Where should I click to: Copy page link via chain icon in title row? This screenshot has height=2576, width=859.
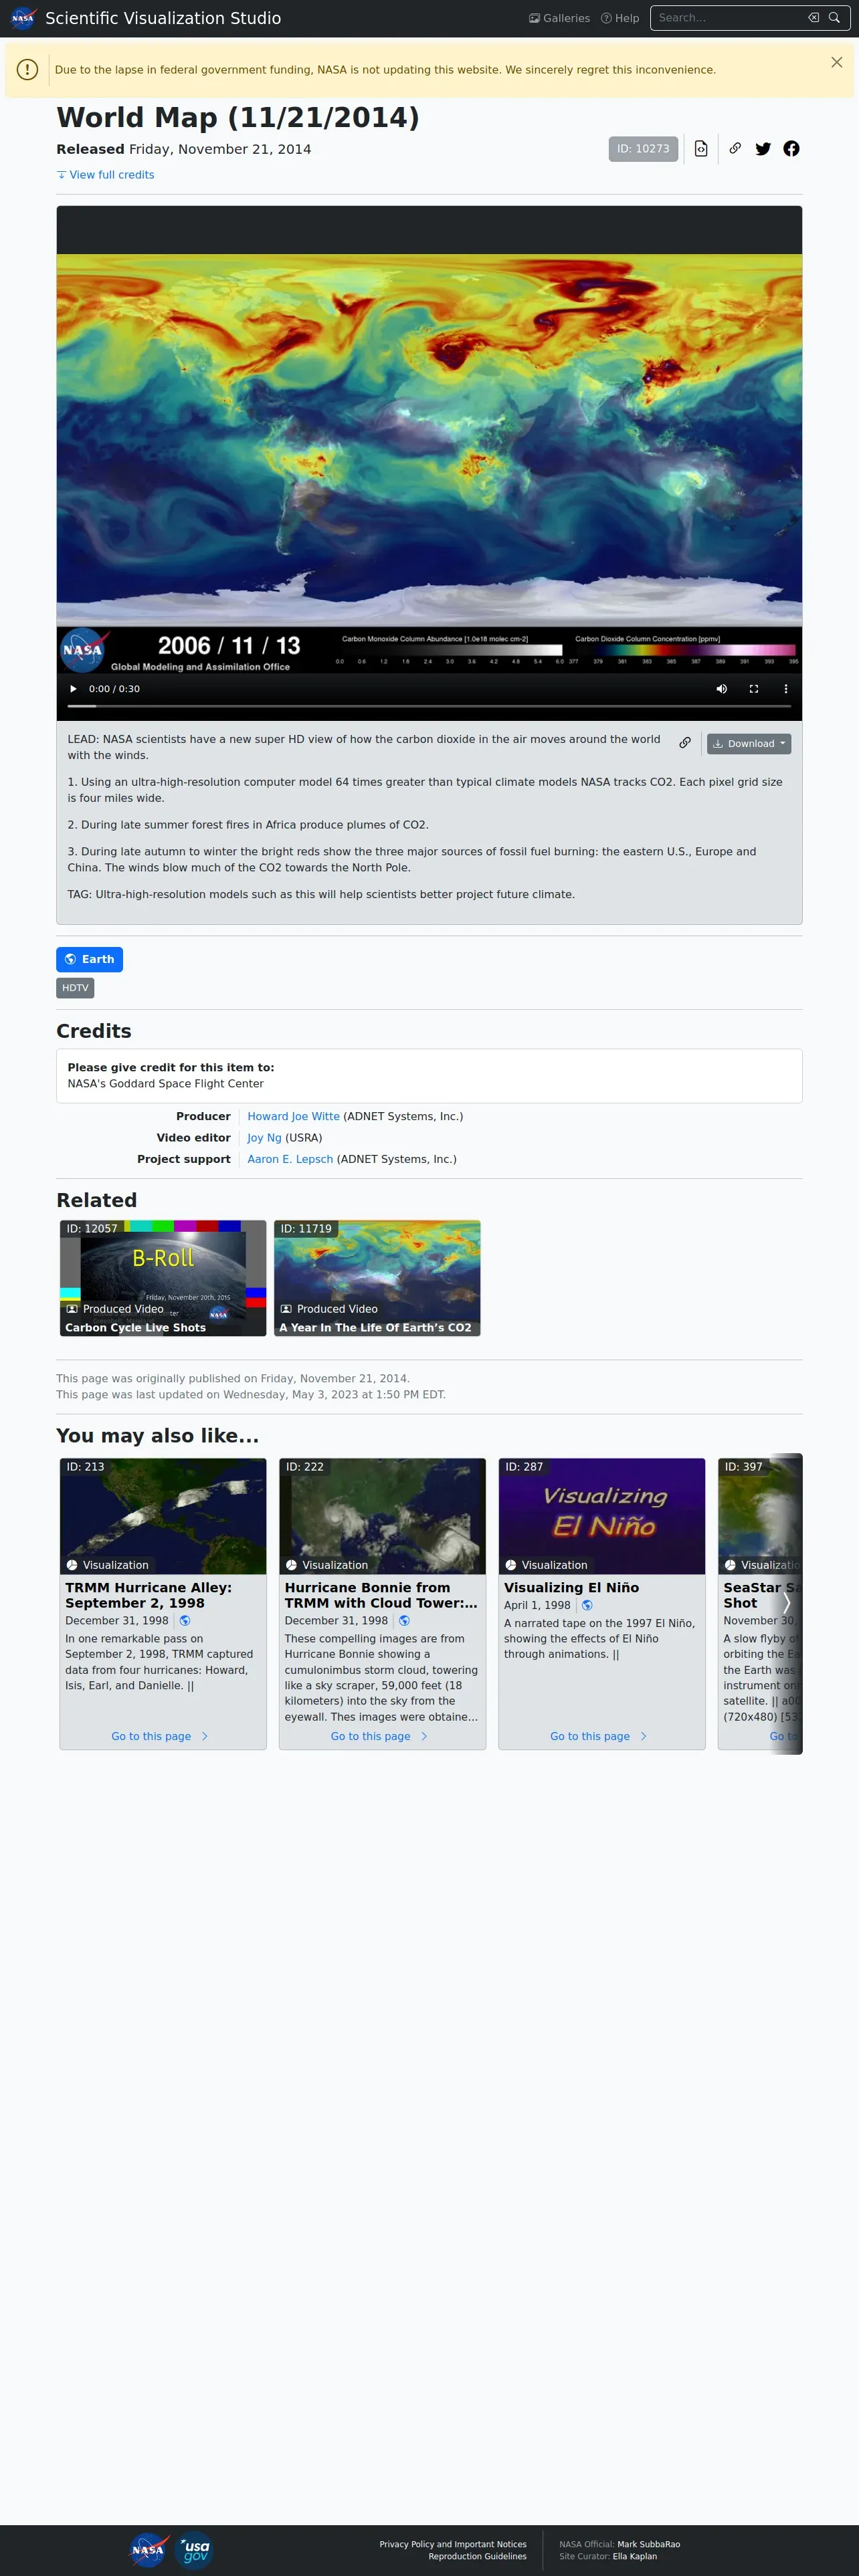[735, 148]
